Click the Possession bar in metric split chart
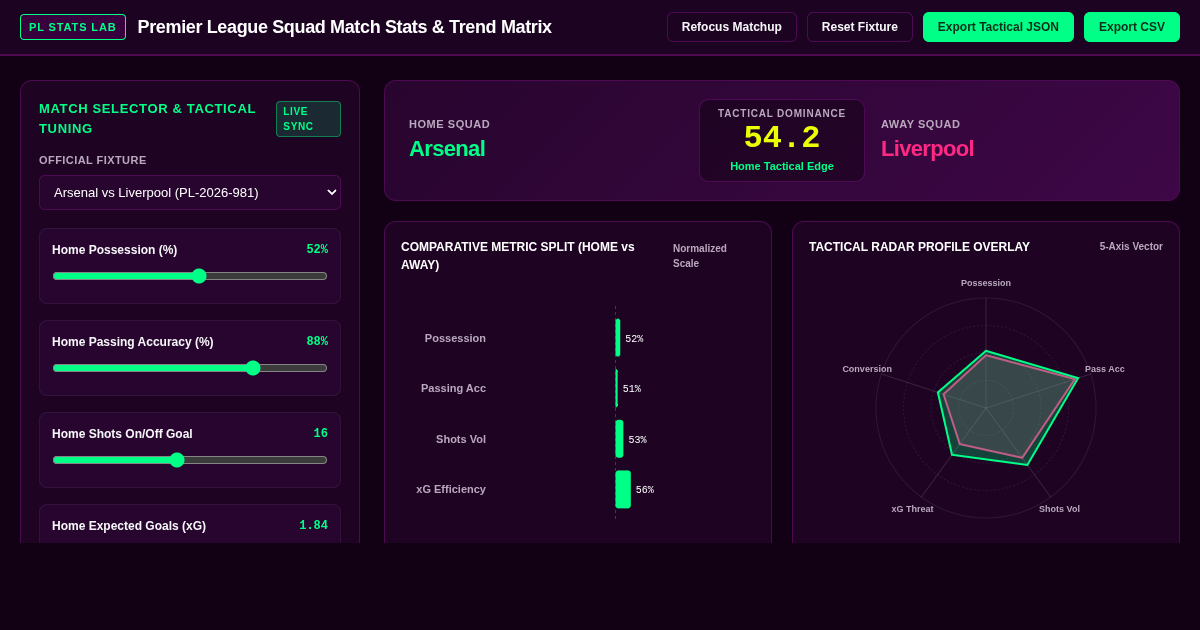 (x=618, y=338)
